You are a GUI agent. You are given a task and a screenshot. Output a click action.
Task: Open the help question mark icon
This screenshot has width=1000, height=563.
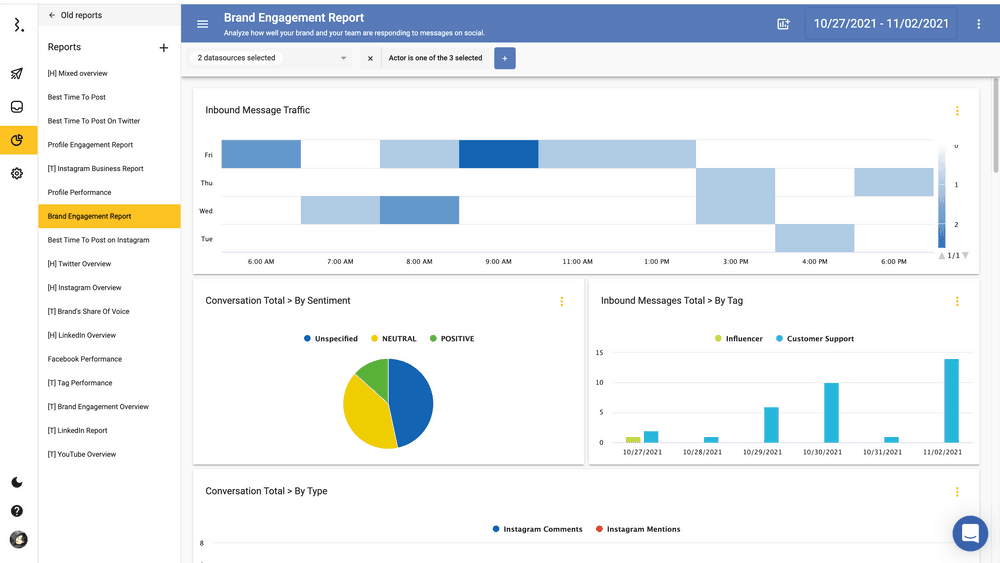tap(17, 511)
